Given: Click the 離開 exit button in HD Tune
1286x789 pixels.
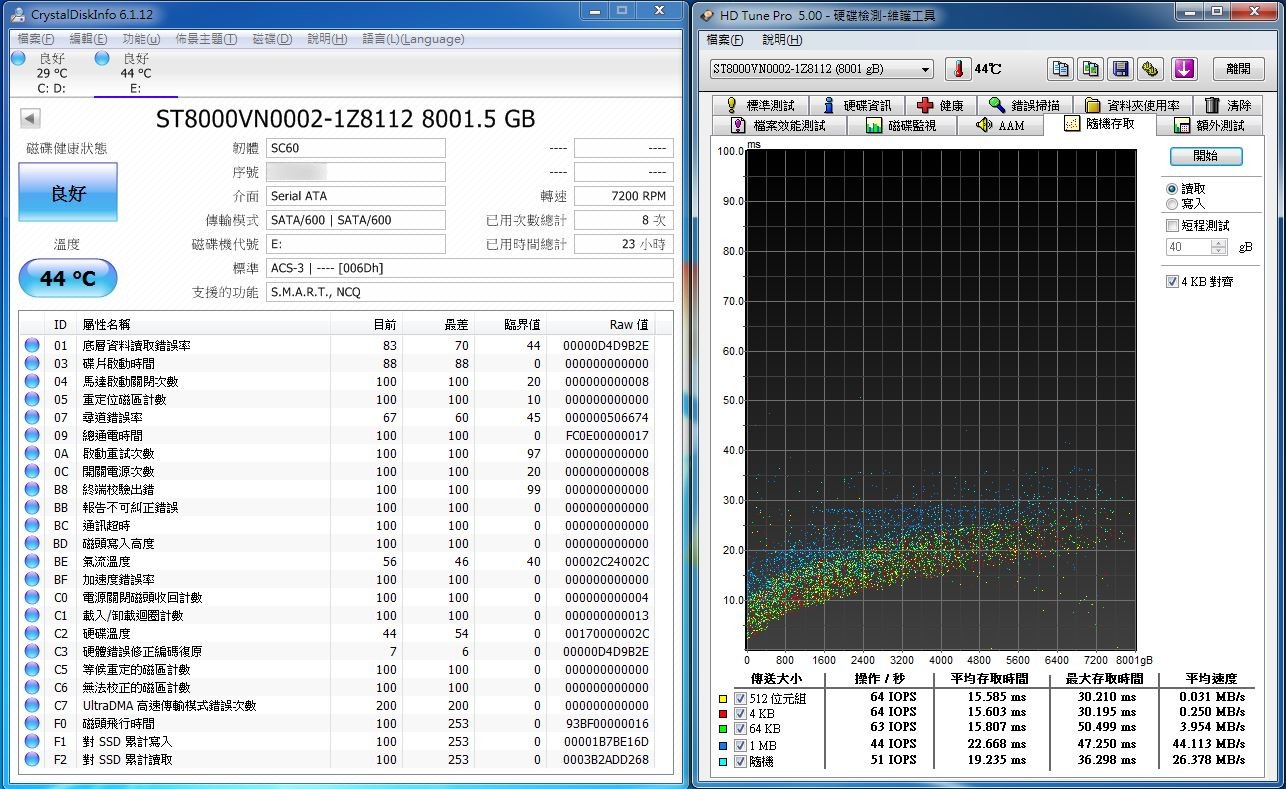Looking at the screenshot, I should (1238, 69).
